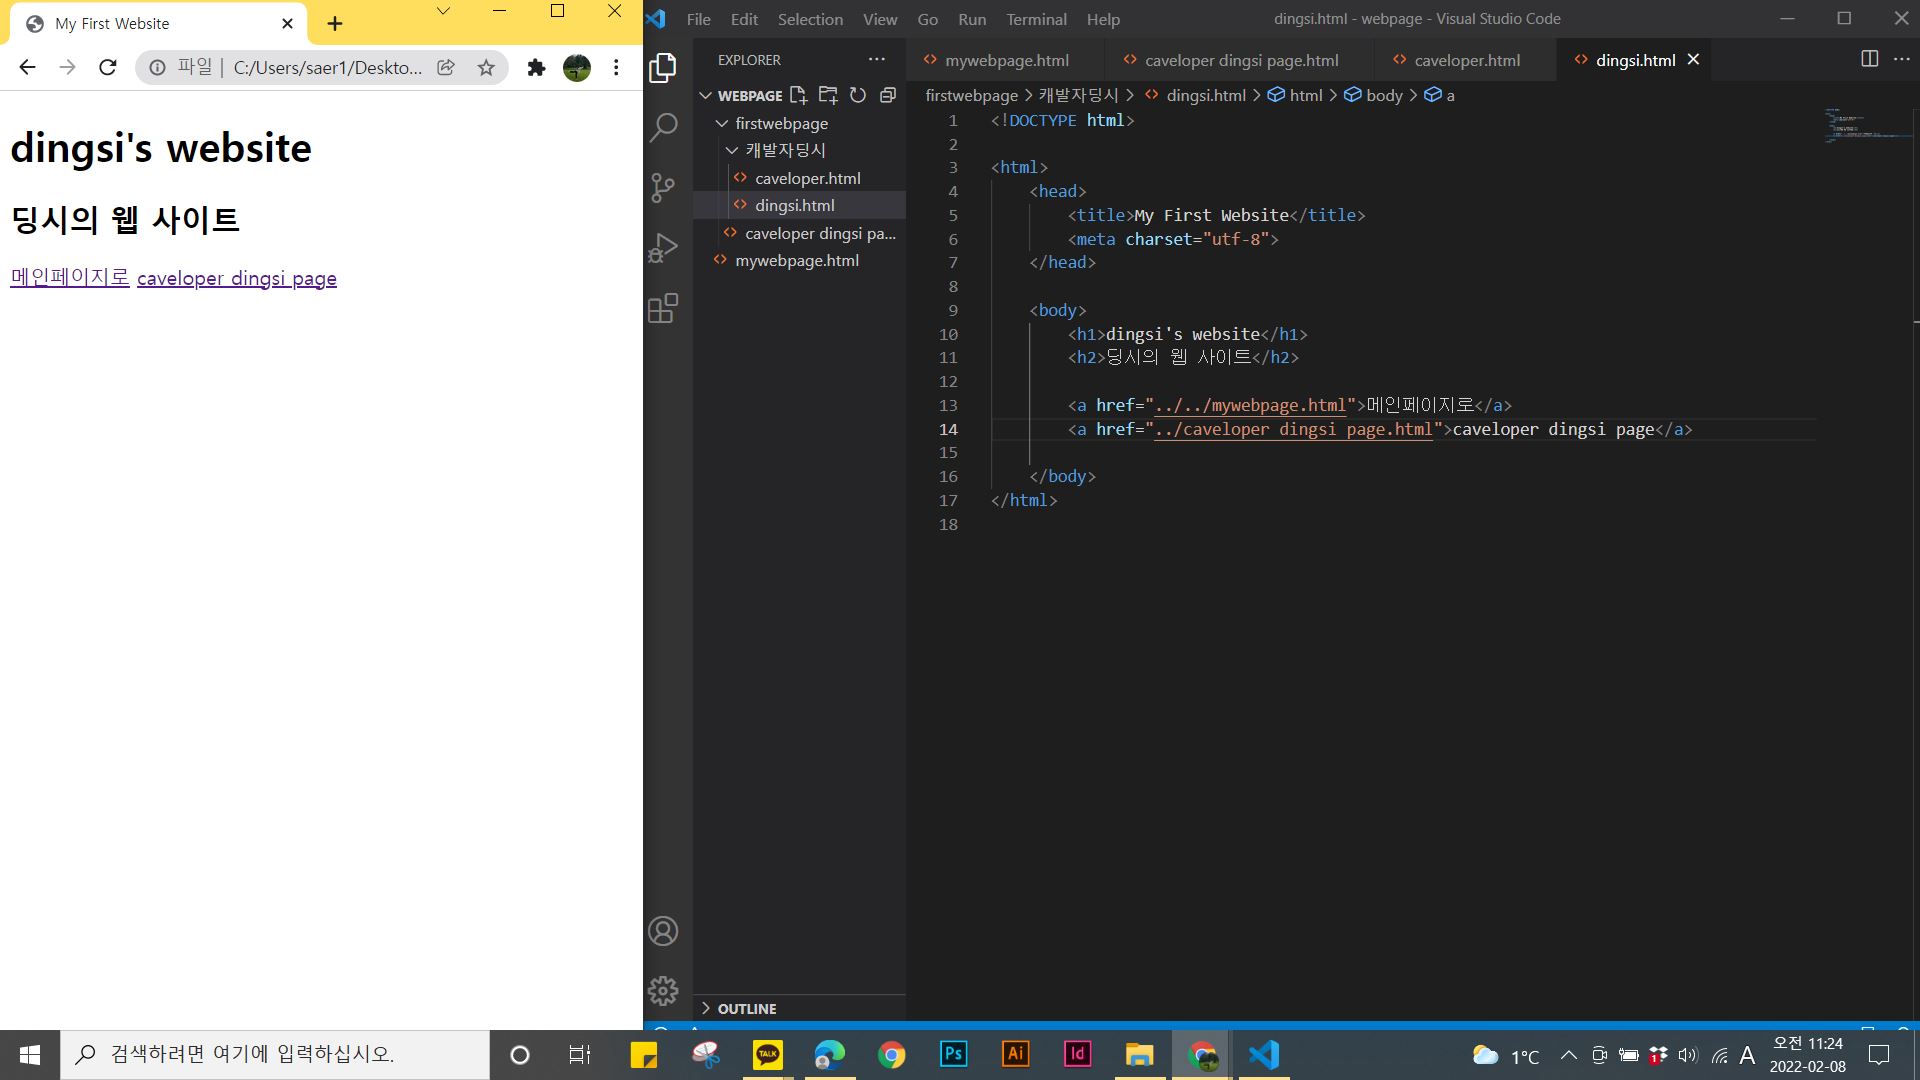Click the New Folder icon in Explorer
Viewport: 1920px width, 1080px height.
[x=828, y=95]
